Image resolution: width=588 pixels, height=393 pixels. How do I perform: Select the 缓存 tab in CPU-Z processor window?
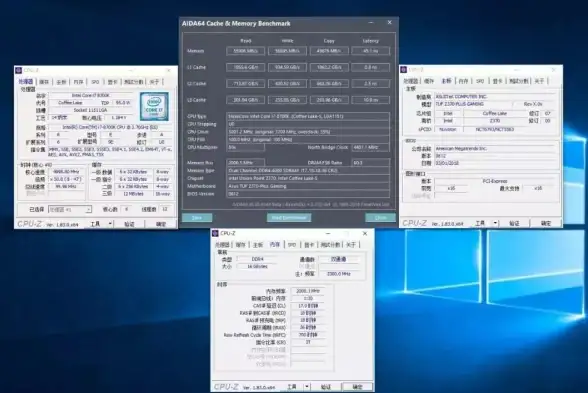(44, 82)
